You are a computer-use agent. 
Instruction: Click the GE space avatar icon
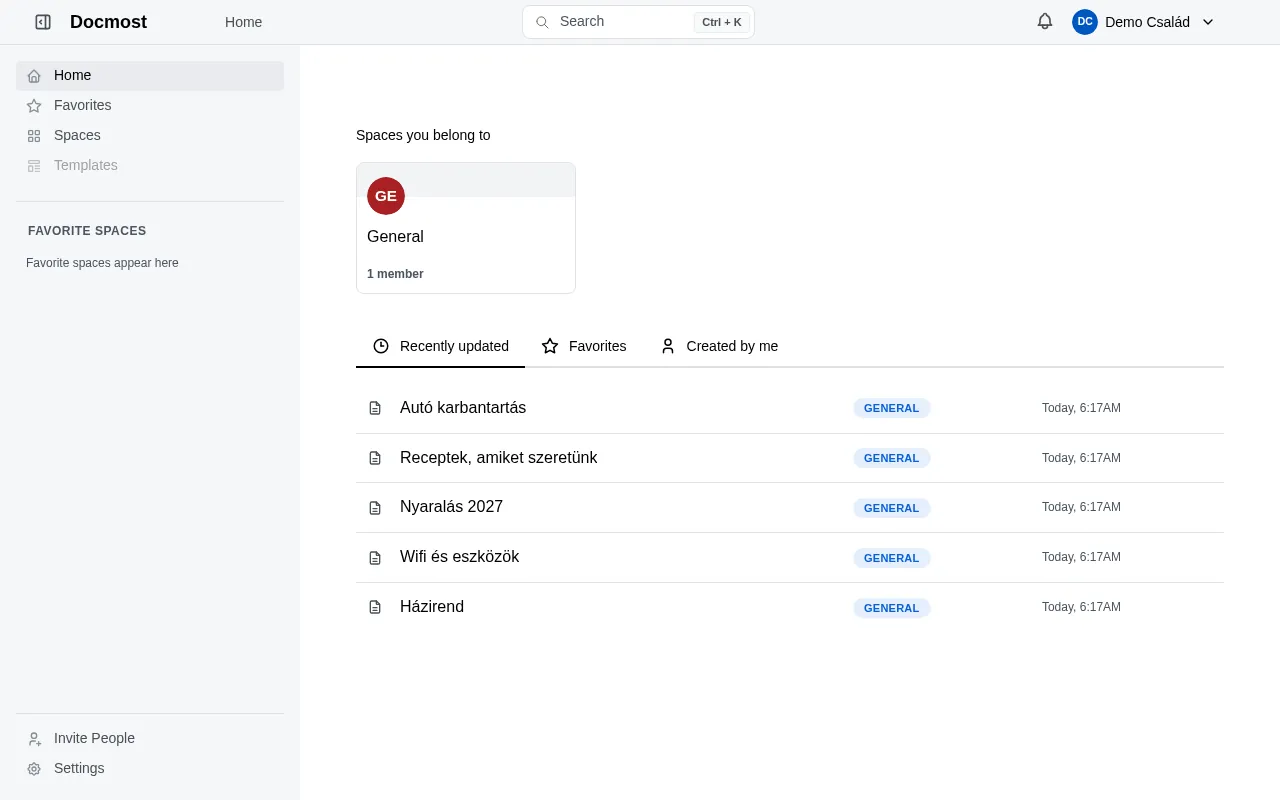coord(386,196)
